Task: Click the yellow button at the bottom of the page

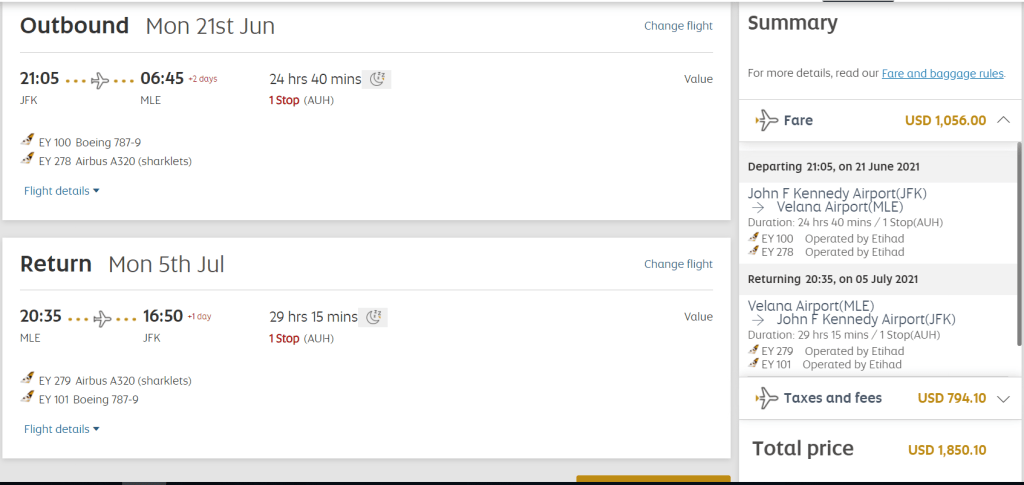Action: point(653,480)
